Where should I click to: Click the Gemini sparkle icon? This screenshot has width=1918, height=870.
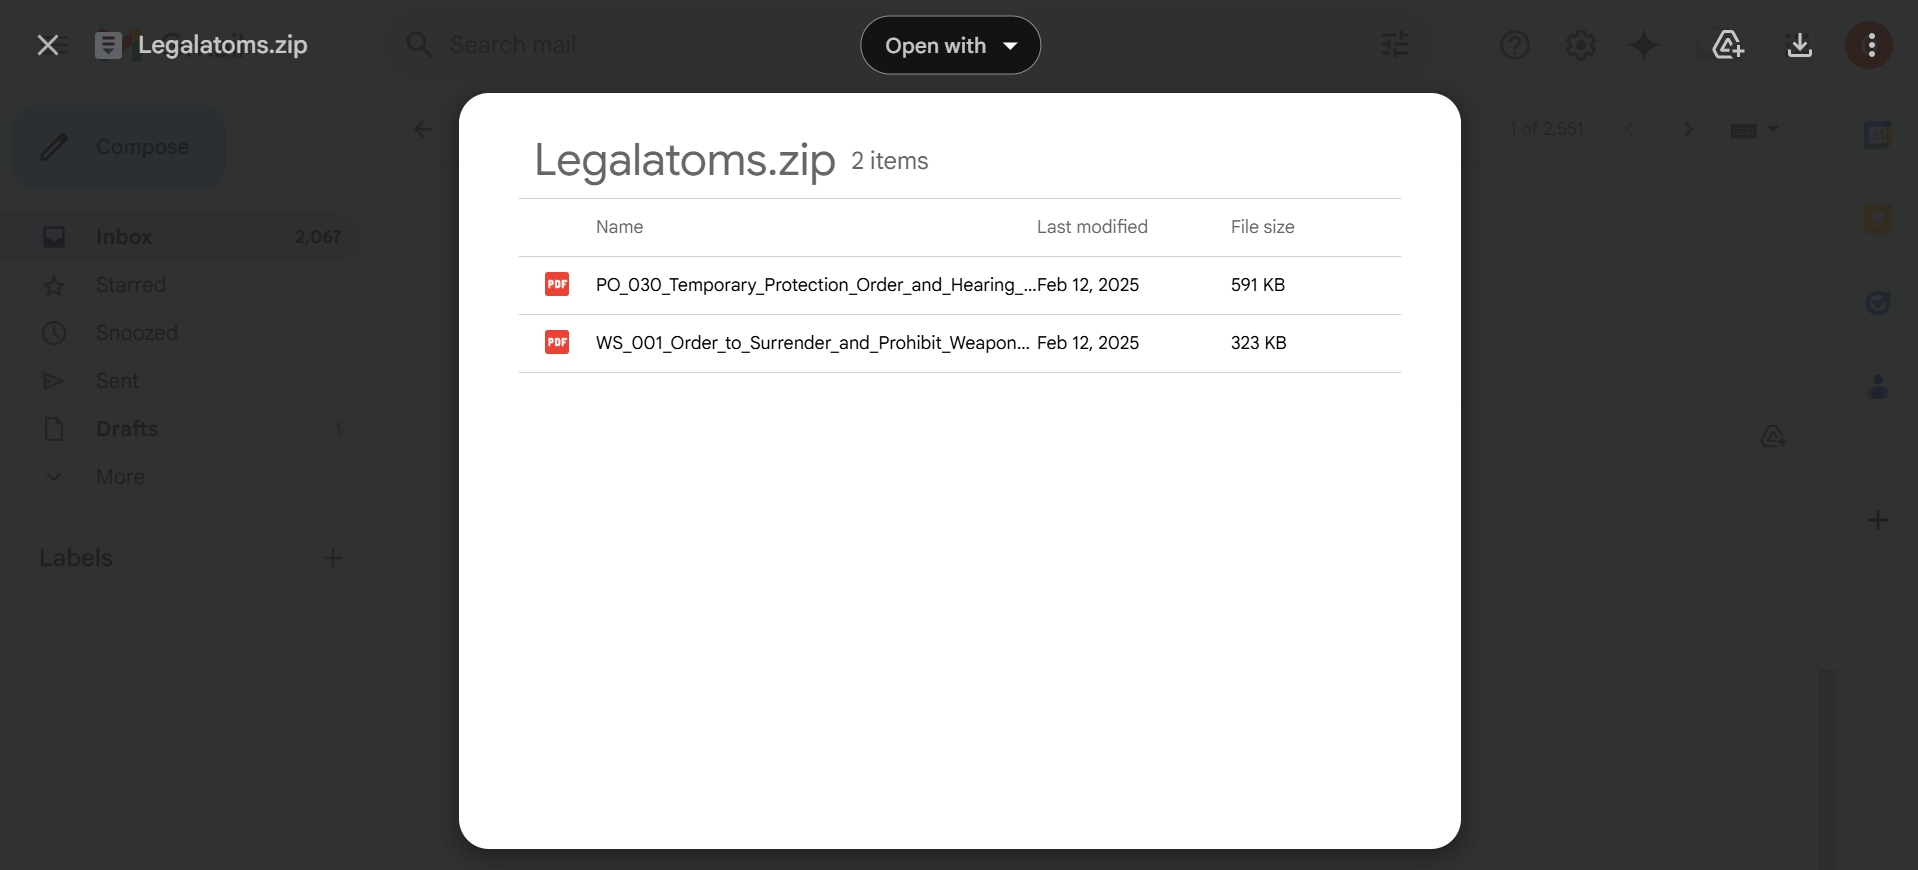pos(1644,45)
